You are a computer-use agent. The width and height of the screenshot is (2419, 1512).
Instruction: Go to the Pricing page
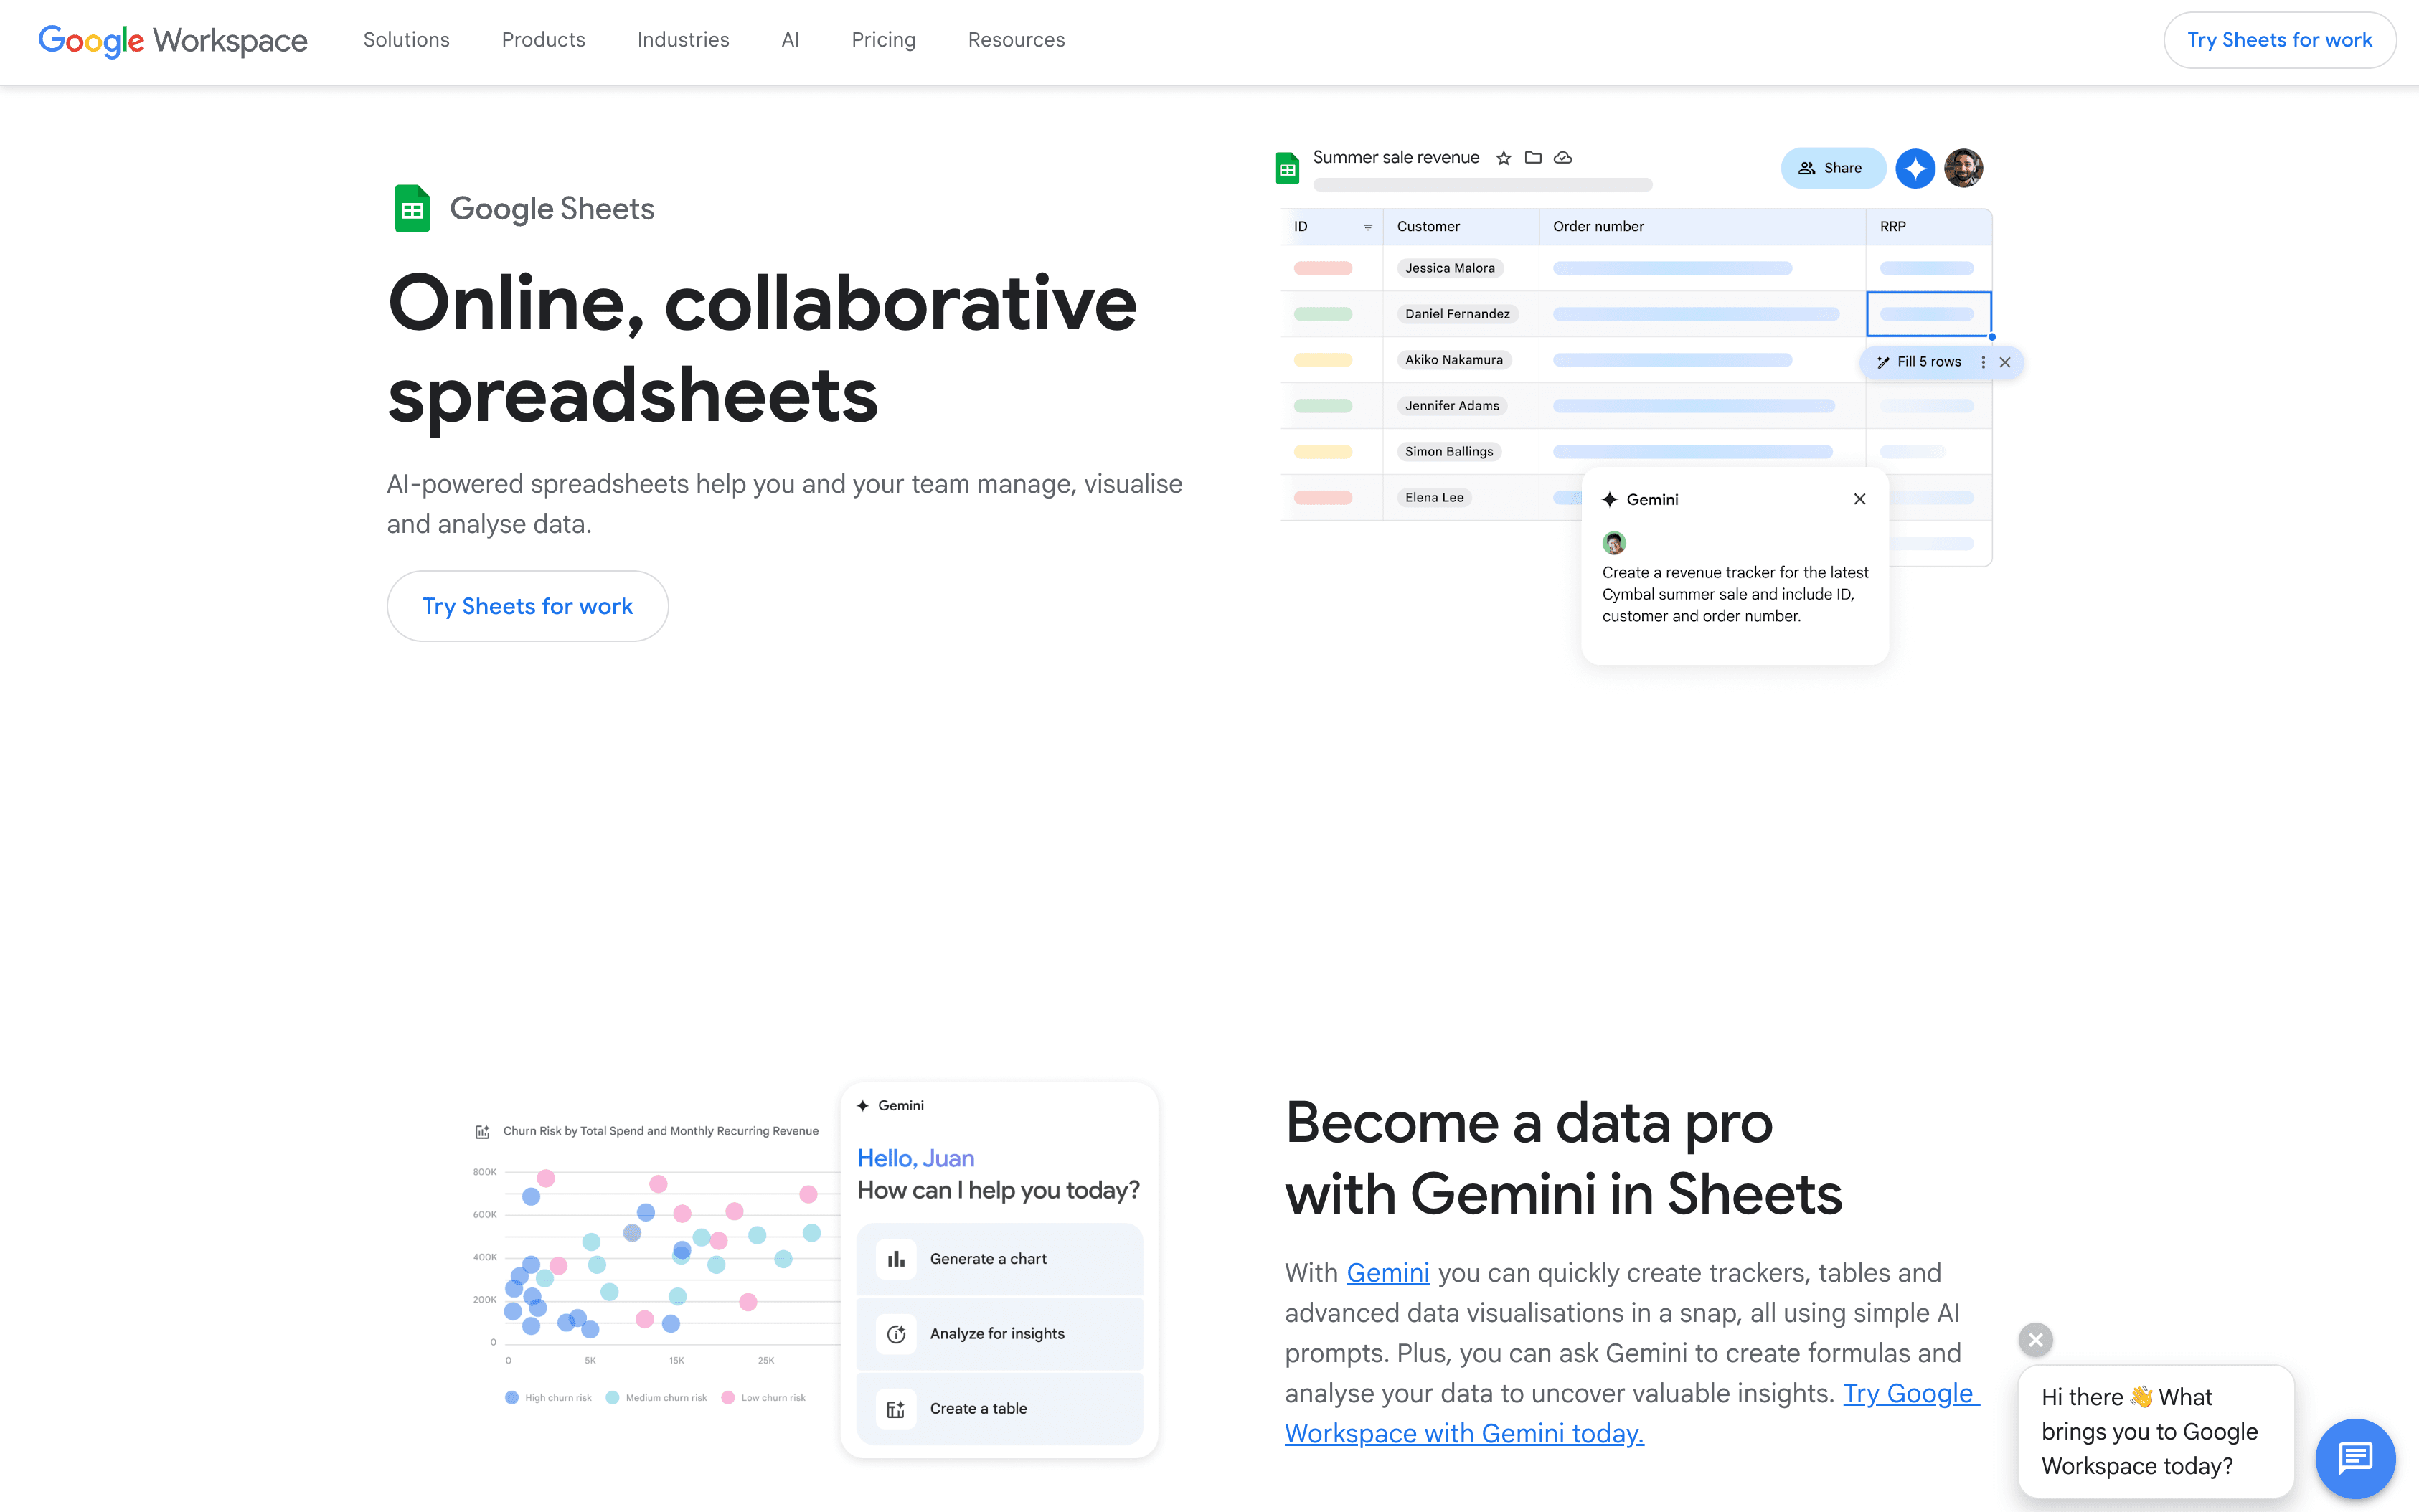[x=883, y=40]
